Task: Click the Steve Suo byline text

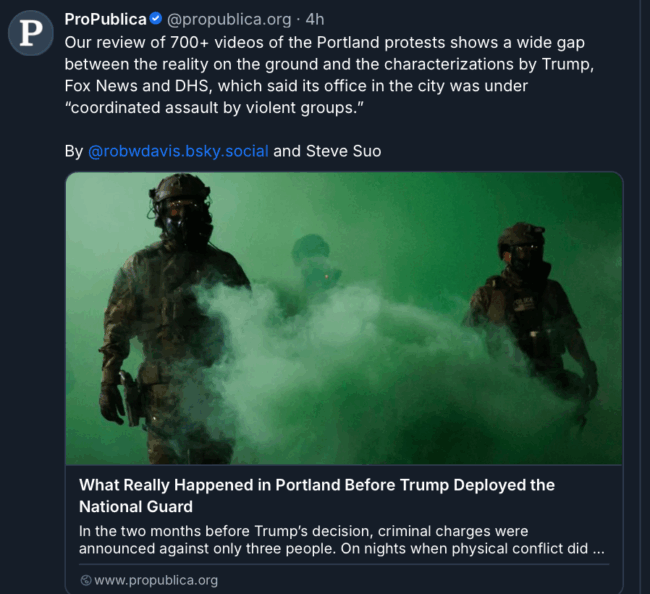Action: 343,151
